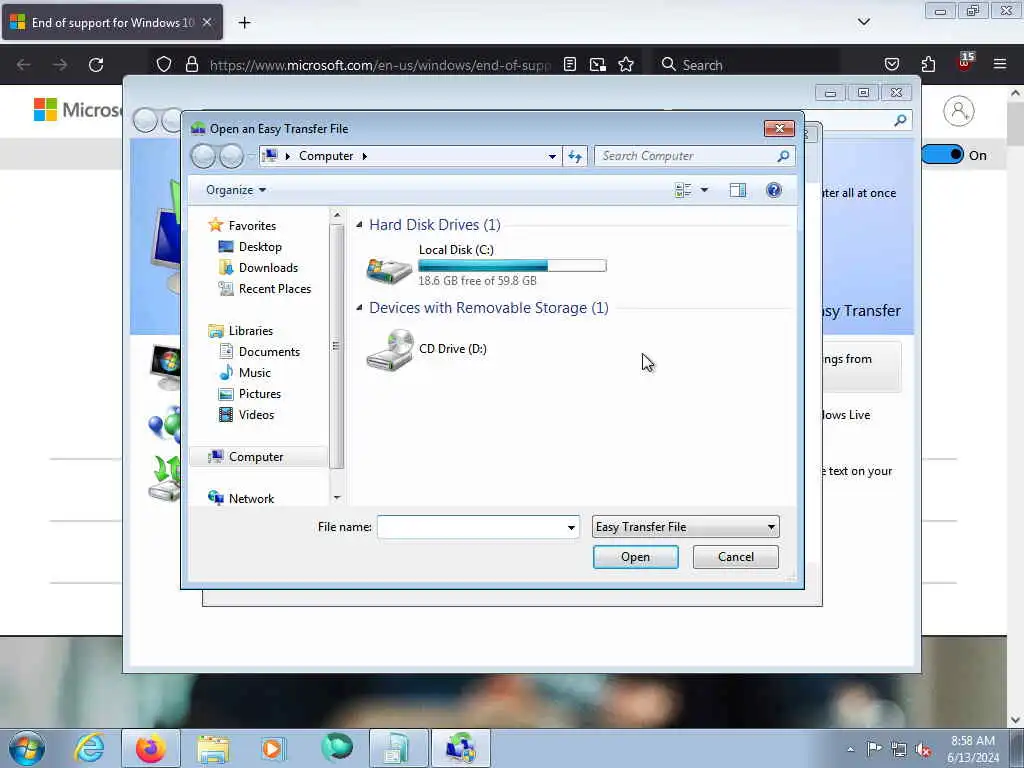Click navigation pane scrollbar down arrow
This screenshot has height=768, width=1024.
337,498
